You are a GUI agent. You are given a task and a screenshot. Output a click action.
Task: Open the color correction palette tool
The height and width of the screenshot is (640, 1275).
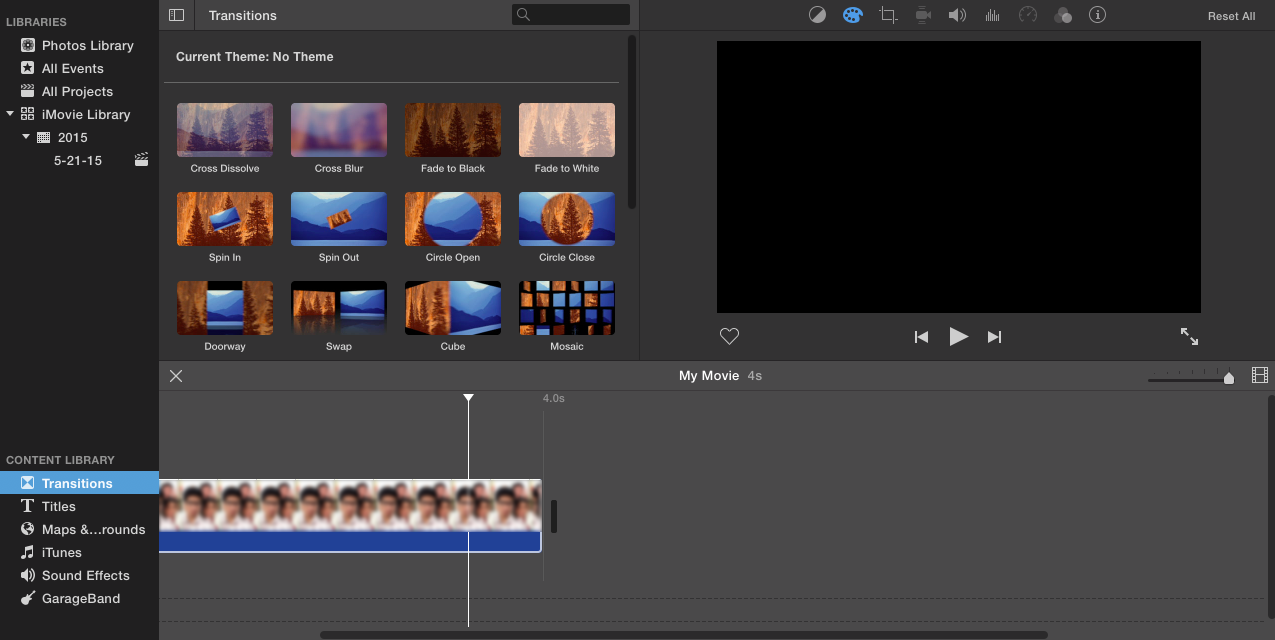(852, 15)
